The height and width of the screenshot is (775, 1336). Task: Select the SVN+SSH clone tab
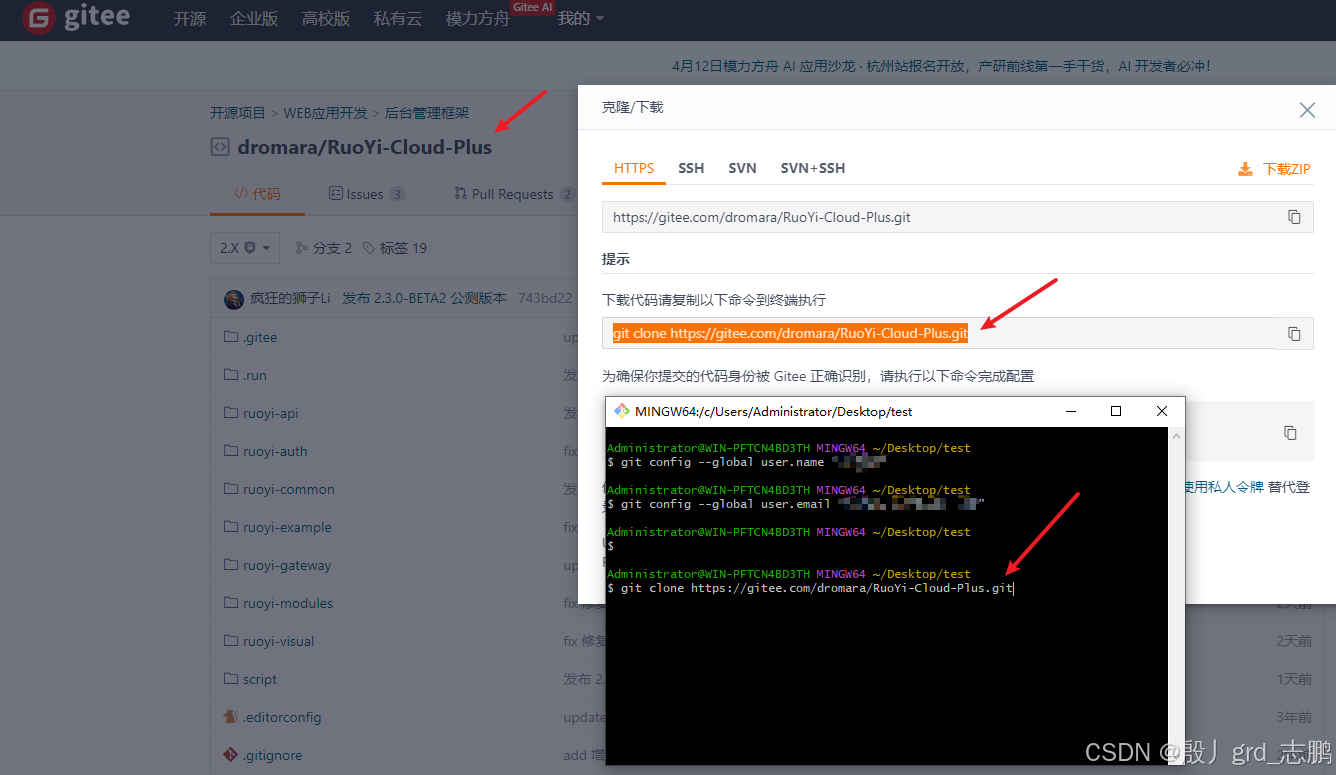pyautogui.click(x=813, y=168)
